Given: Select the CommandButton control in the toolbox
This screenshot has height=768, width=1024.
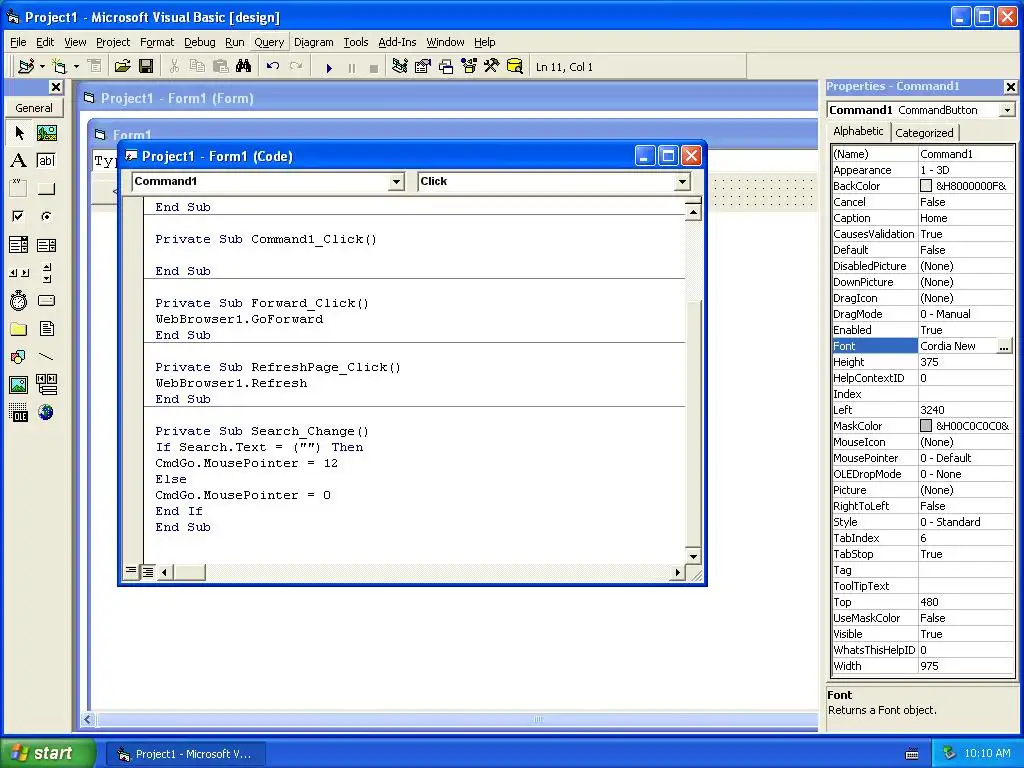Looking at the screenshot, I should (x=46, y=189).
